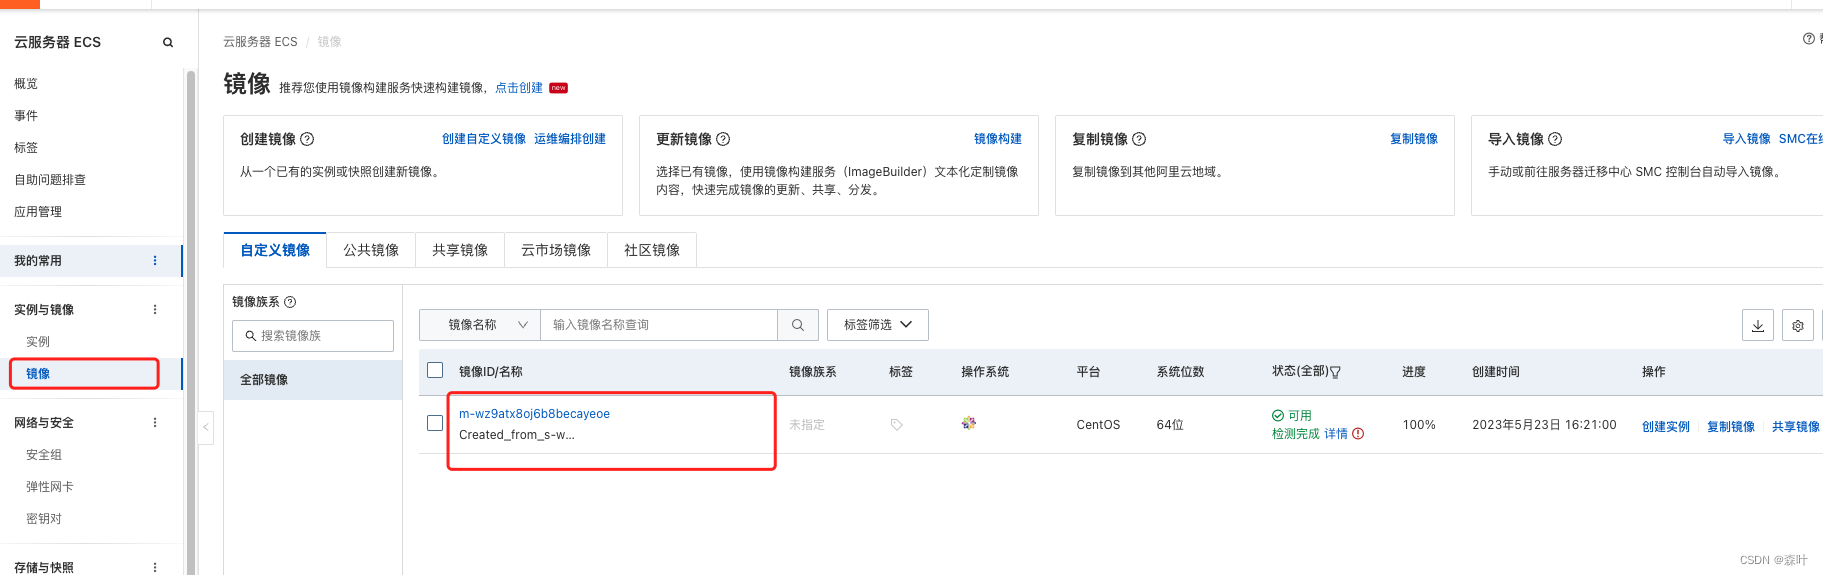
Task: Select 镜像 in the sidebar
Action: tap(38, 374)
